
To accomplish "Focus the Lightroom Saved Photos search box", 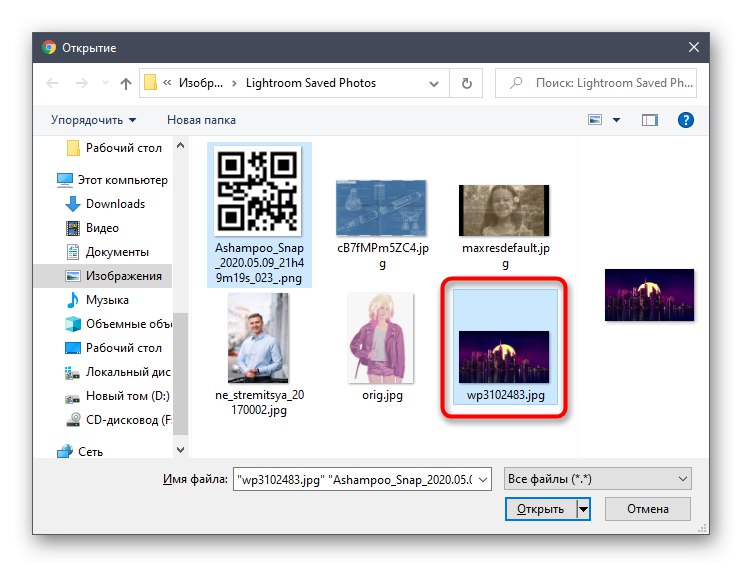I will pos(596,83).
